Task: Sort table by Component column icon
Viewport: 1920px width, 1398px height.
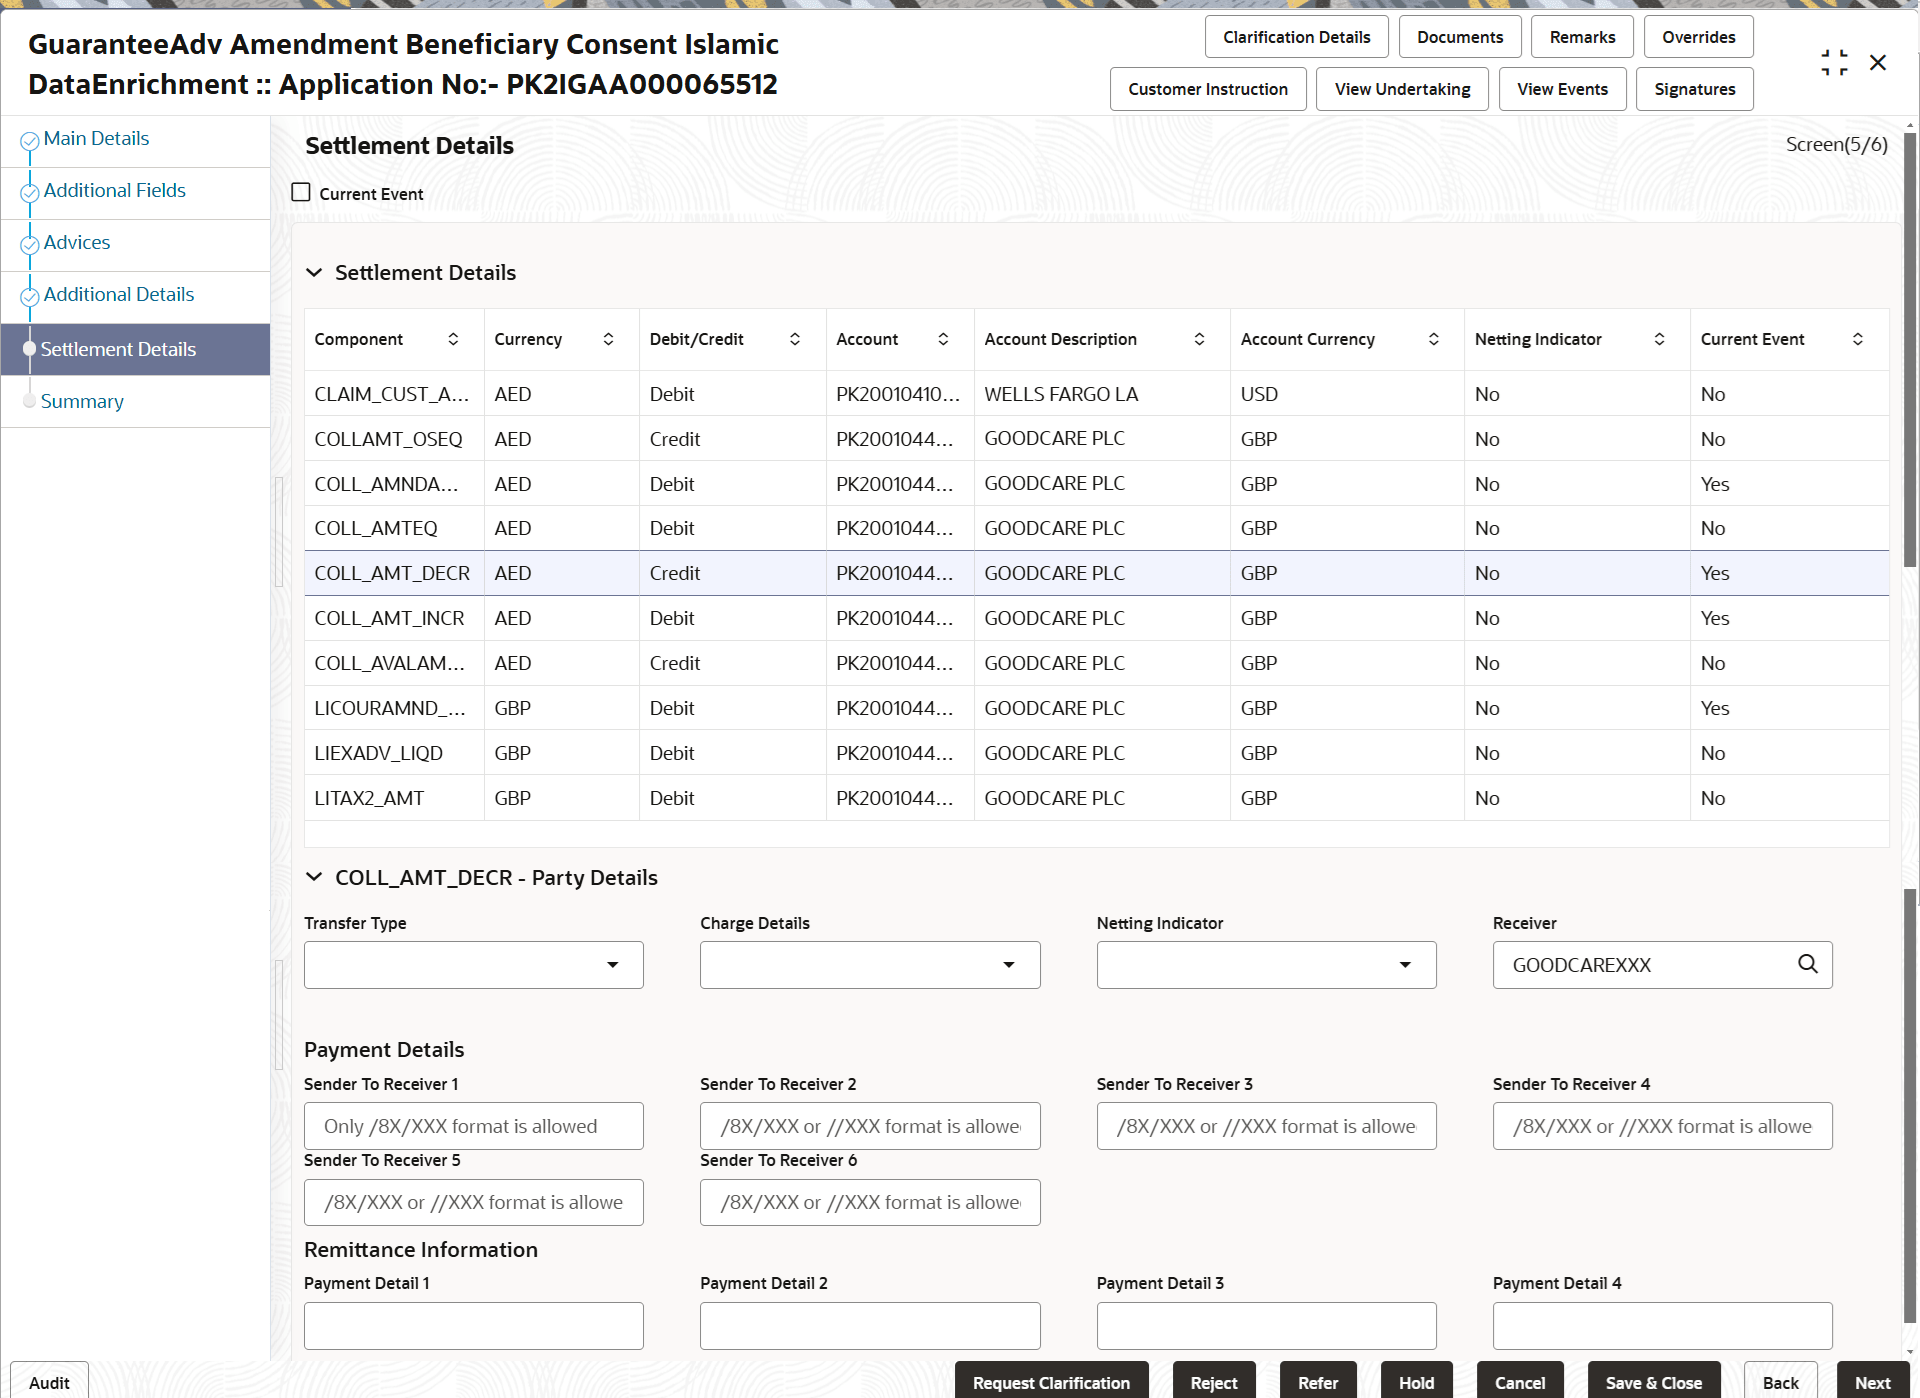Action: pyautogui.click(x=453, y=339)
